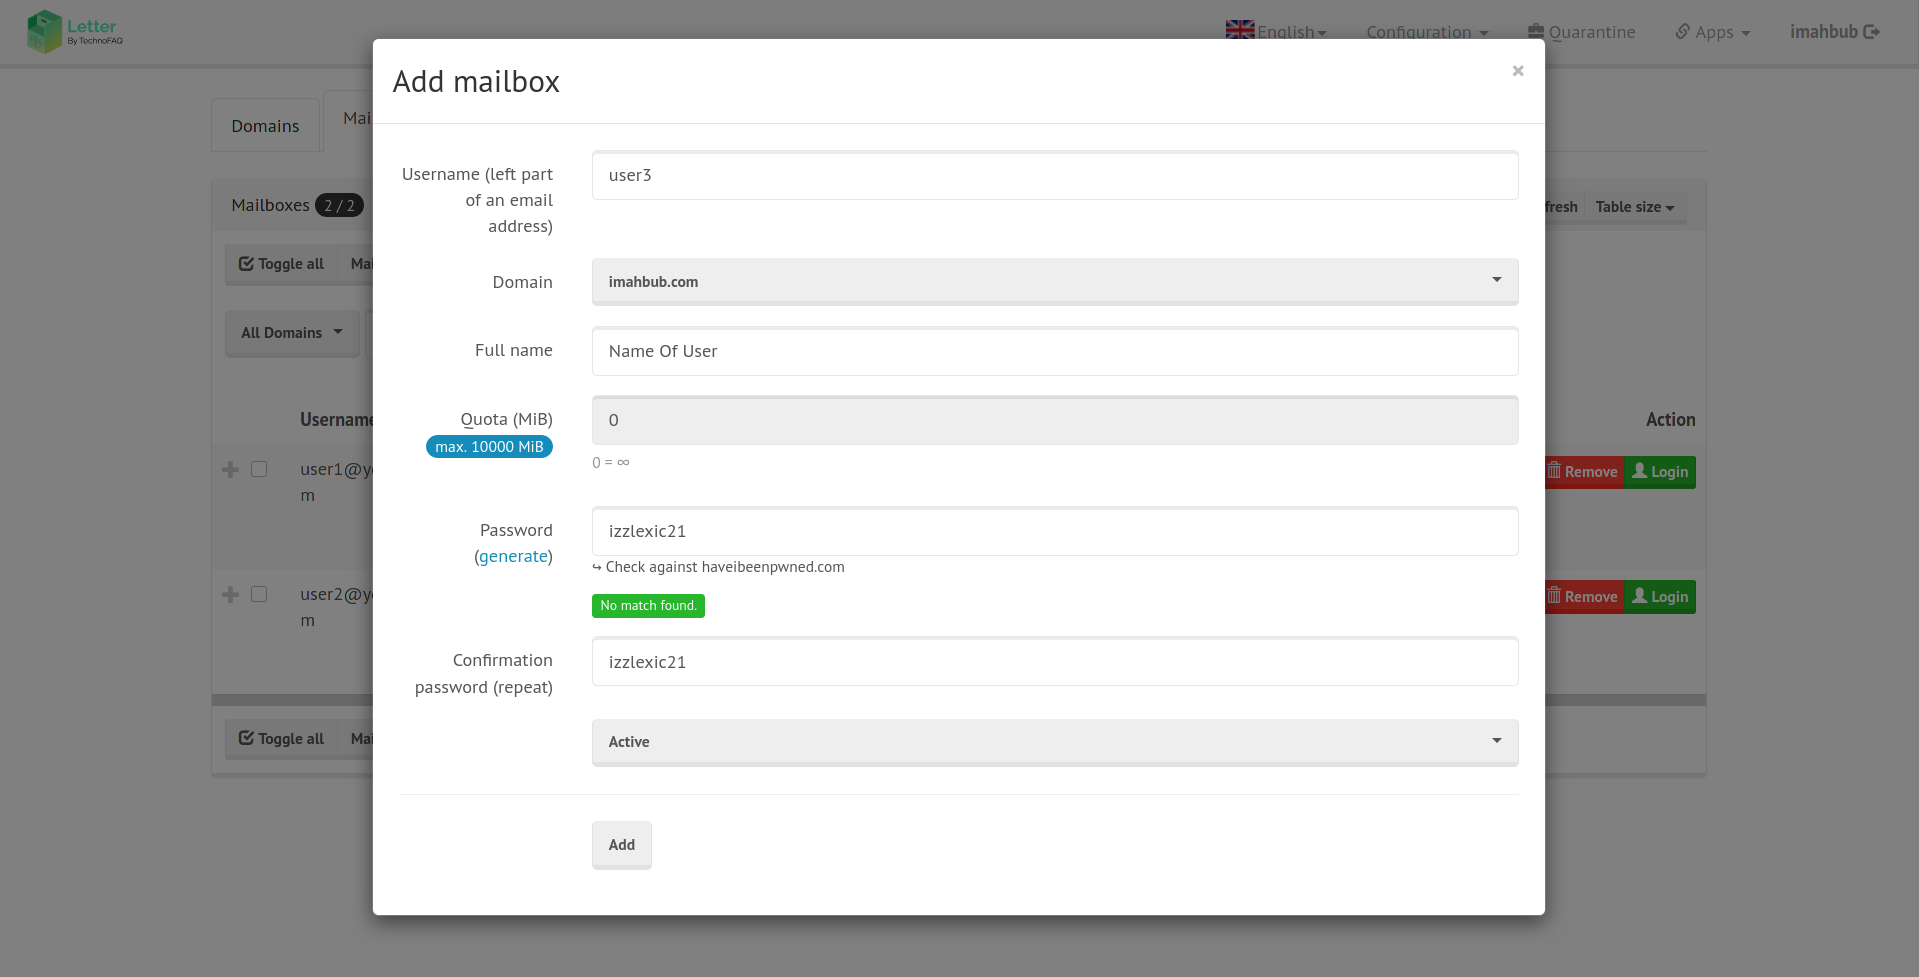
Task: Click the Quarantine menu text
Action: (x=1592, y=32)
